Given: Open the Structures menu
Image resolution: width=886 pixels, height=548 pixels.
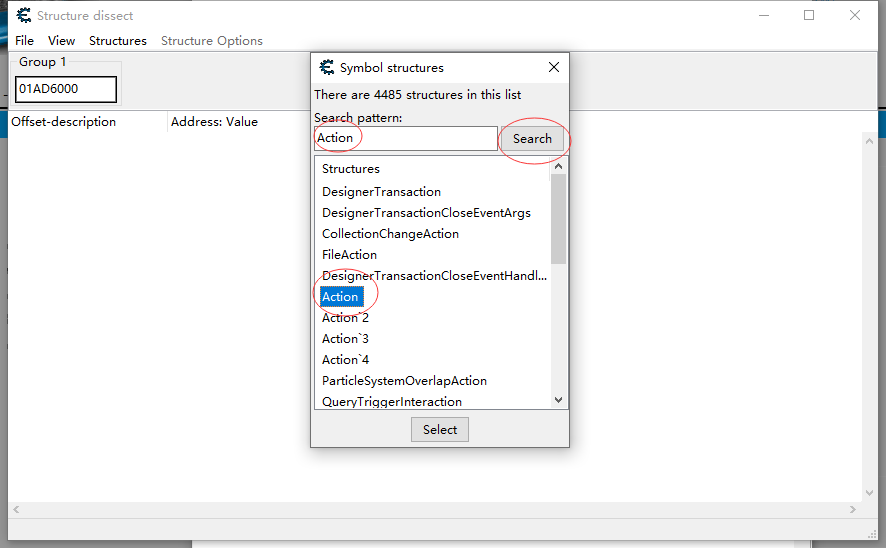Looking at the screenshot, I should (x=118, y=41).
